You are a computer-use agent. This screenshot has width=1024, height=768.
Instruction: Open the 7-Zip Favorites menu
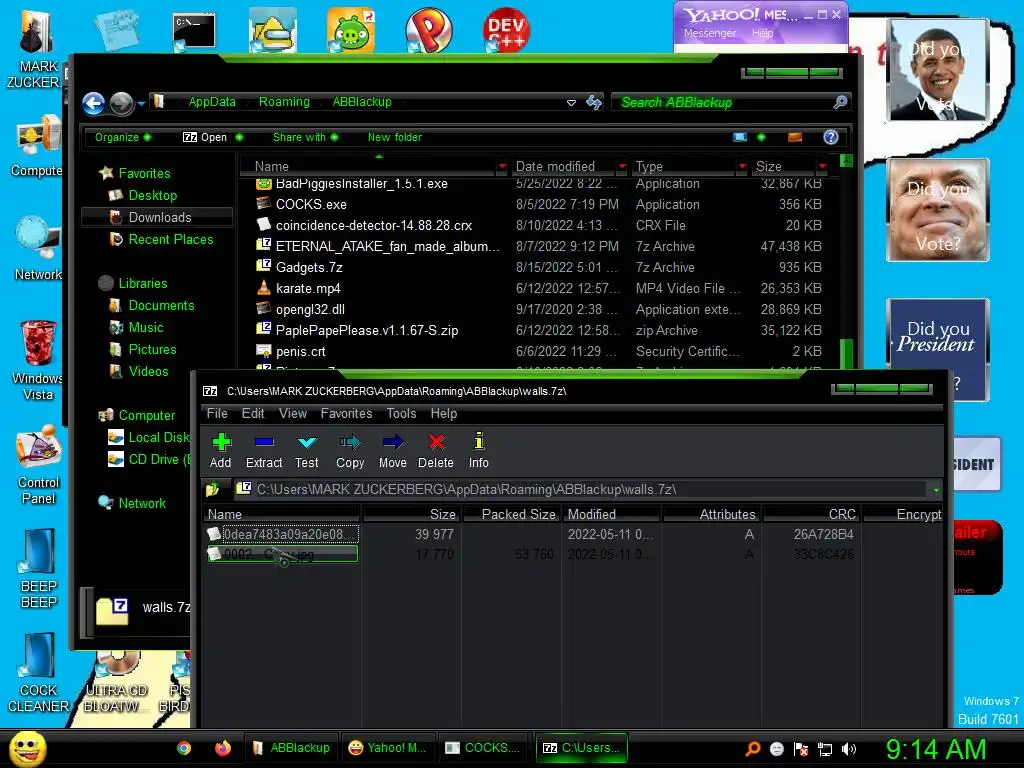point(346,413)
